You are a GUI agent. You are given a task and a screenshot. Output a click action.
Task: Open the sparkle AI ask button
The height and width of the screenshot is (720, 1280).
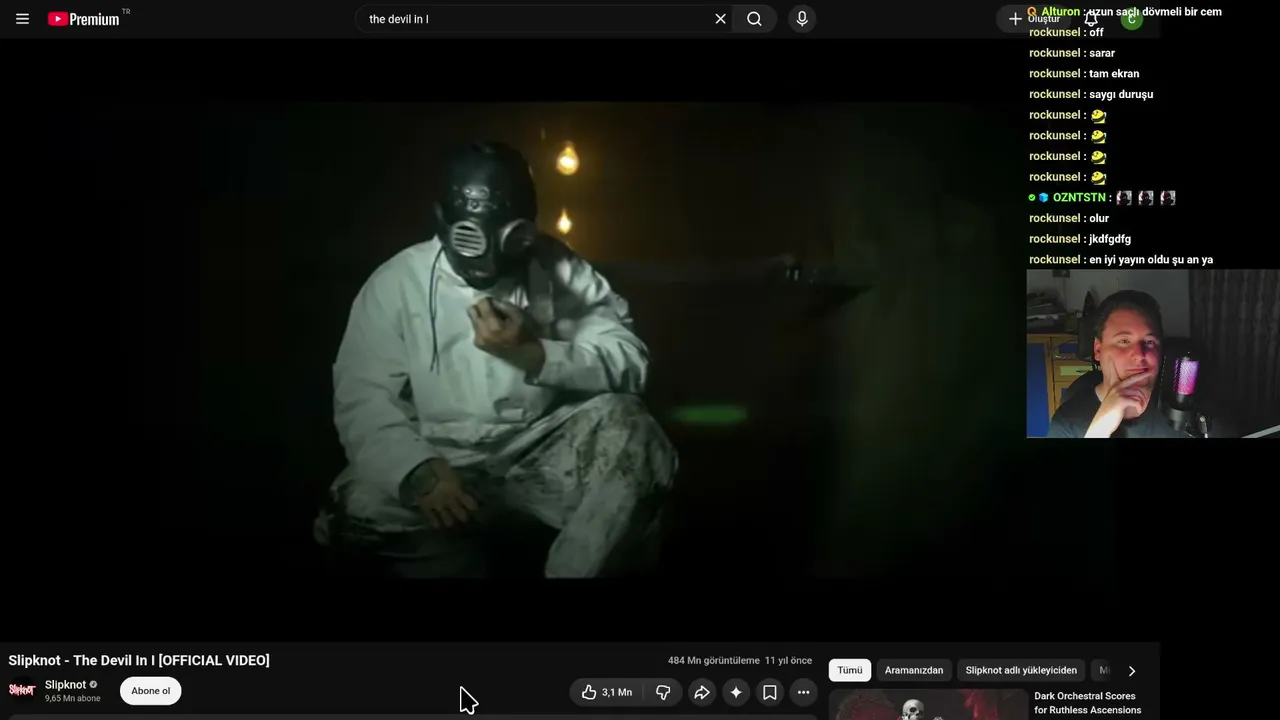(736, 692)
